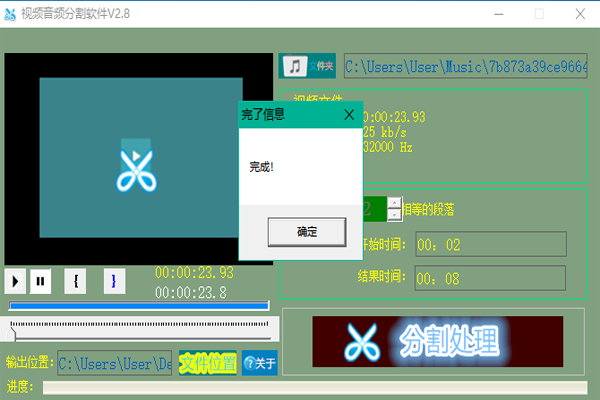Open source file via music note 文件夹 button
Screen dimensions: 600x400
308,66
